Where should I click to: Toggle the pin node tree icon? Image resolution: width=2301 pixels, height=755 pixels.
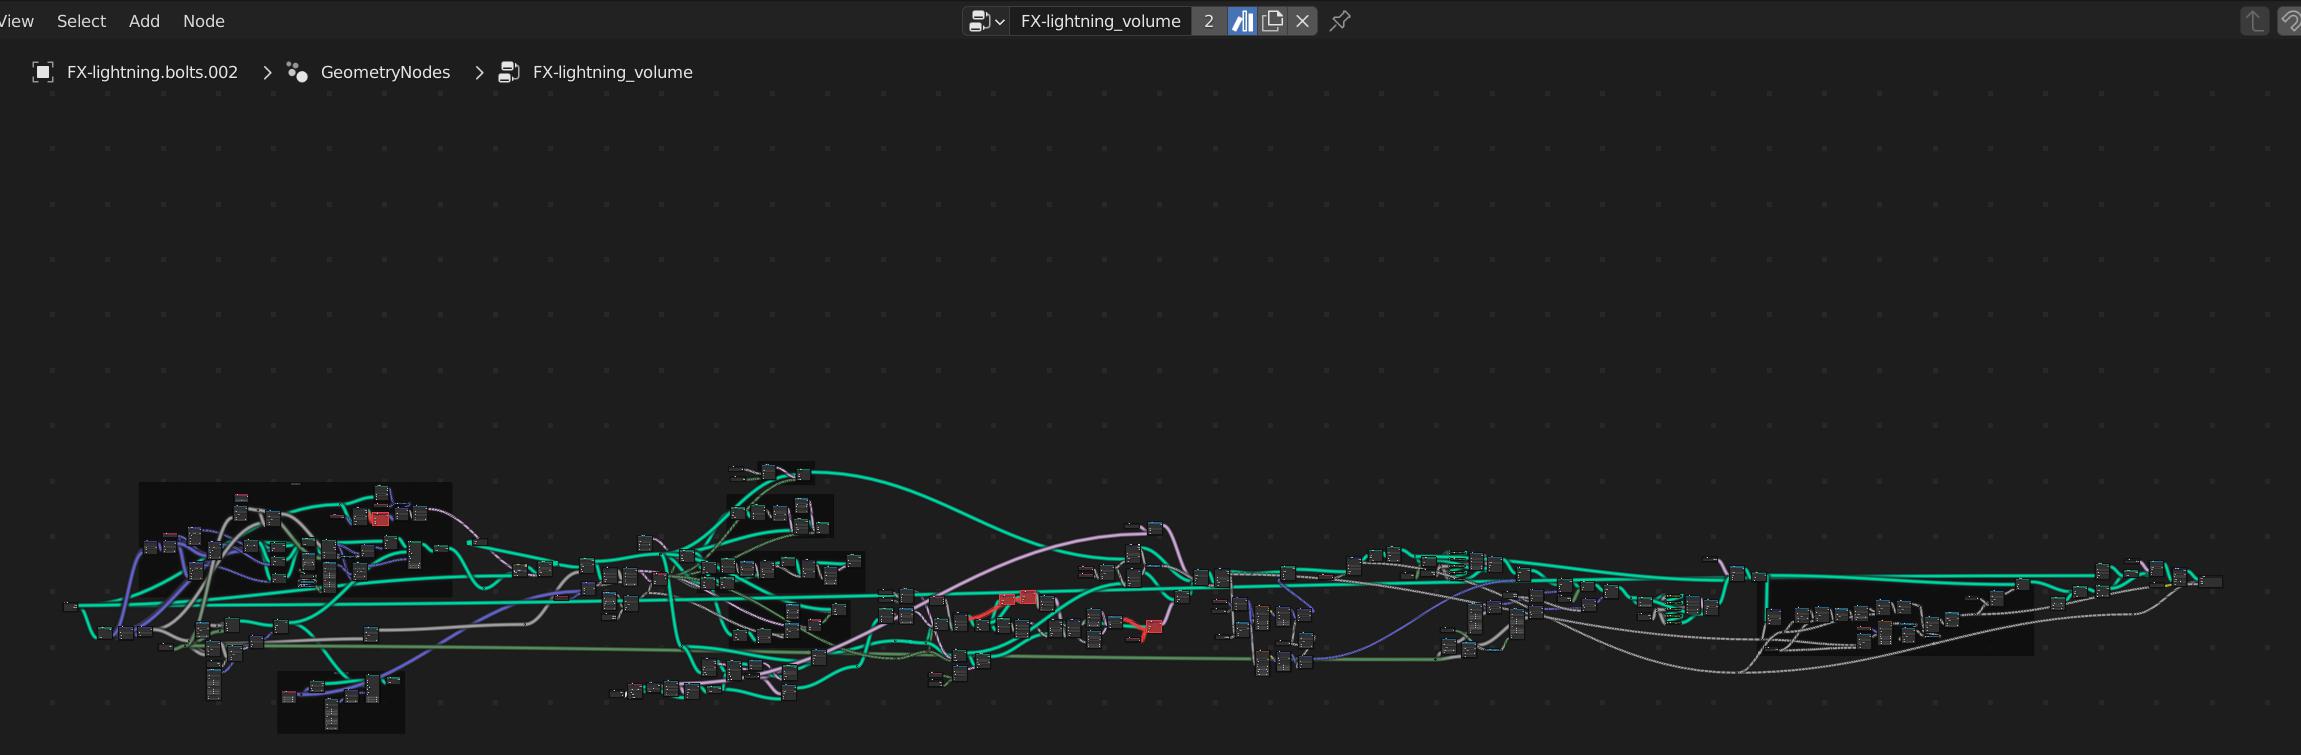pyautogui.click(x=1340, y=21)
